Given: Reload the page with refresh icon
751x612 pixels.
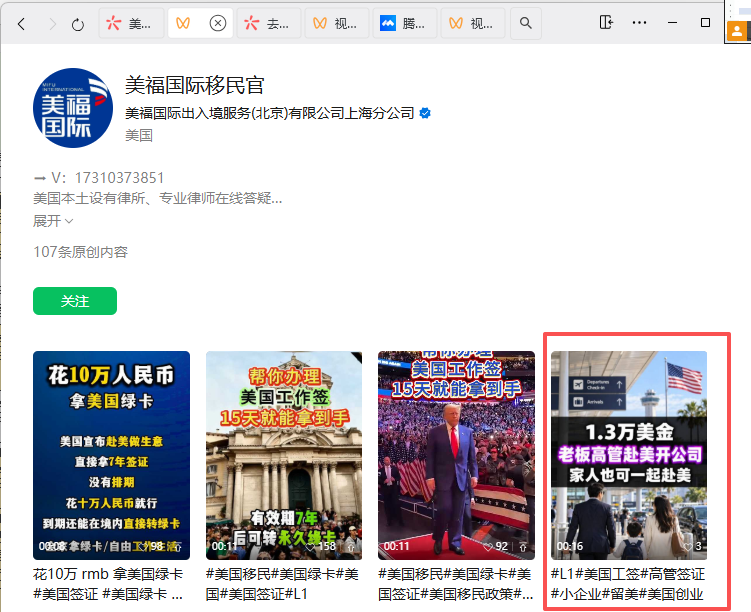Looking at the screenshot, I should pyautogui.click(x=78, y=24).
